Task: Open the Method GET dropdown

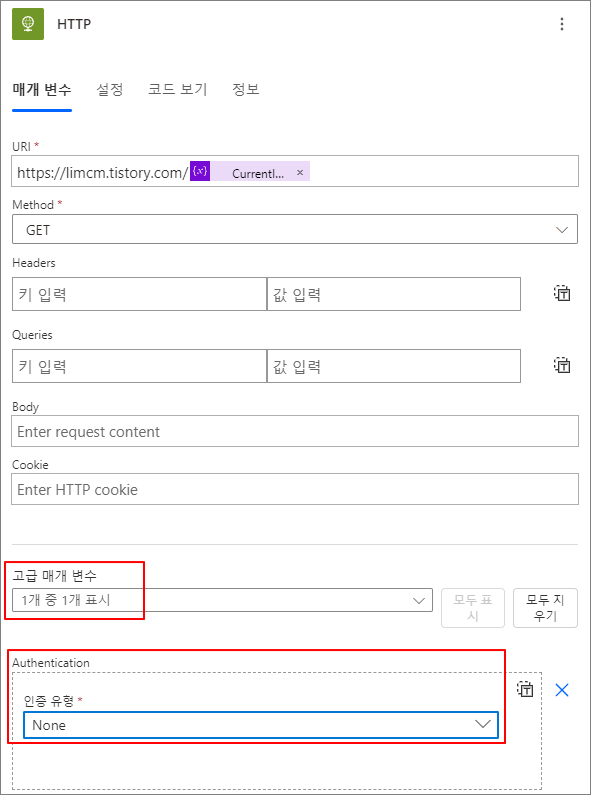Action: tap(295, 229)
